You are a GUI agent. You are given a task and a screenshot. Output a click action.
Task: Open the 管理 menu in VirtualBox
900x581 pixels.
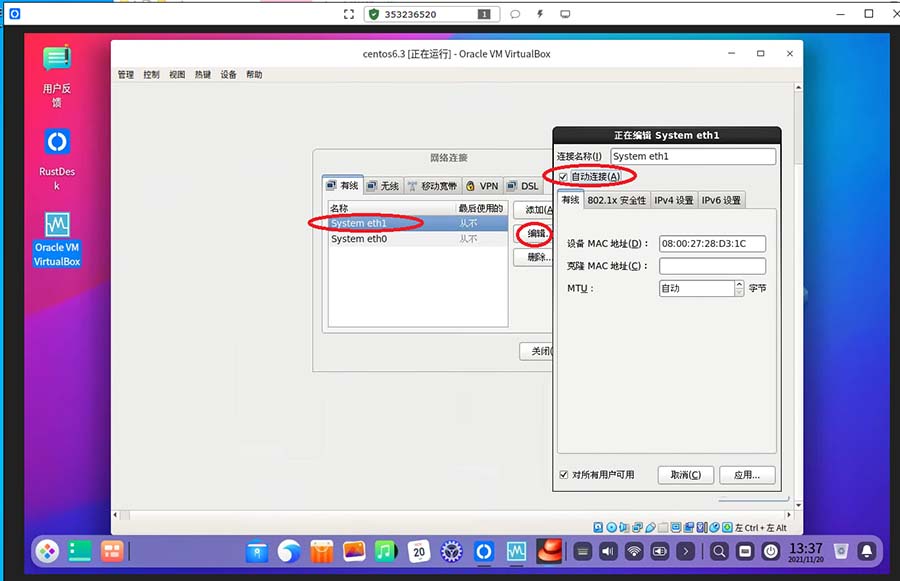(x=126, y=75)
